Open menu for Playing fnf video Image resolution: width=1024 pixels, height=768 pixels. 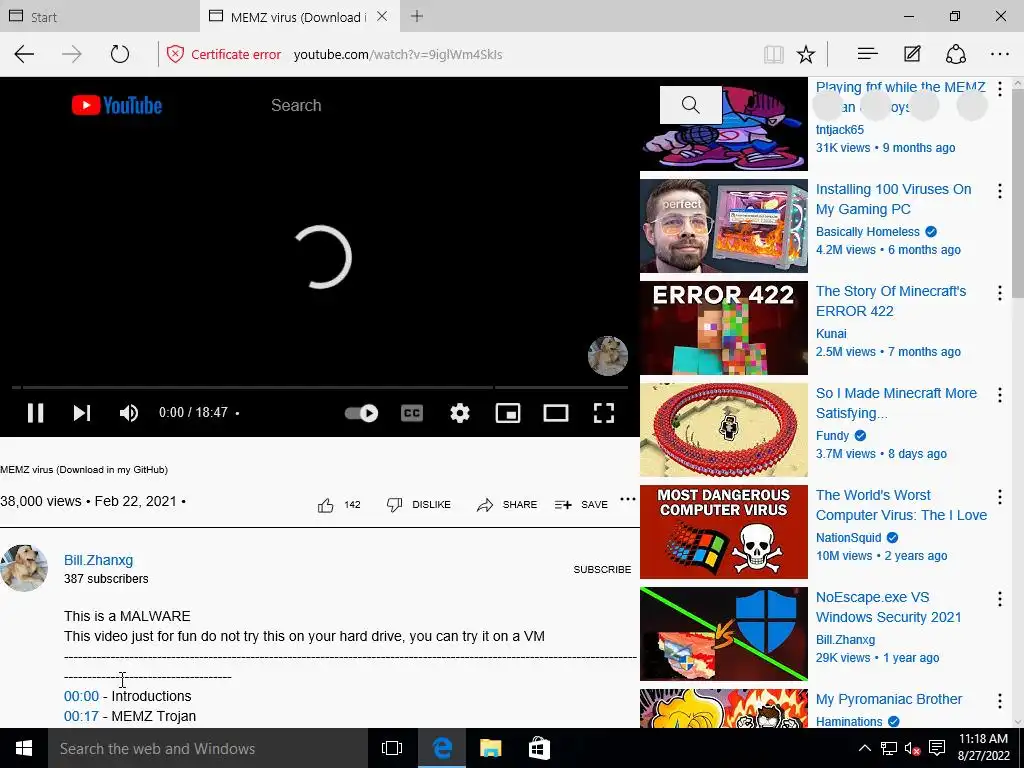point(1000,89)
